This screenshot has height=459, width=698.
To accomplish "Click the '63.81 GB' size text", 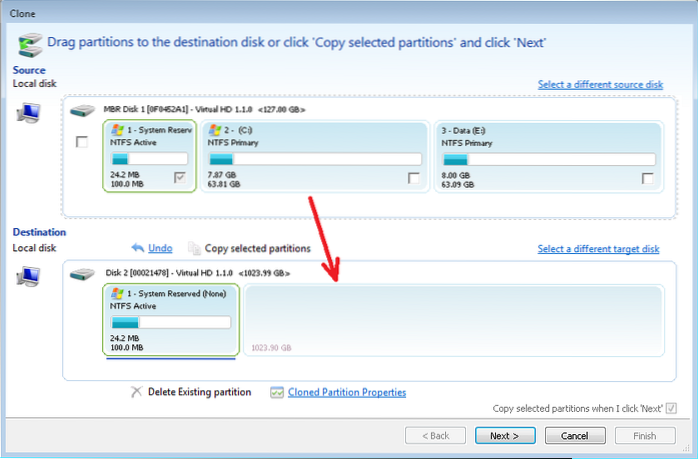I will point(224,184).
